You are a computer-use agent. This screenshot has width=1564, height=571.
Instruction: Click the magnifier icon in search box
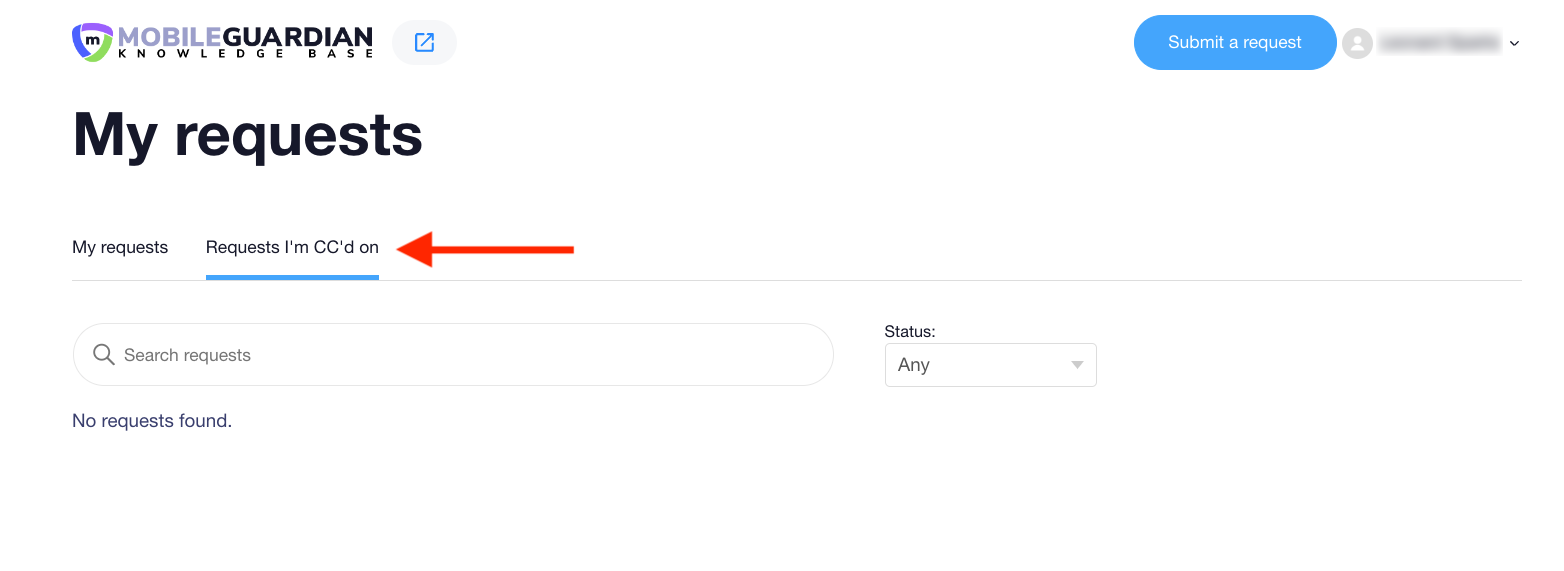(x=103, y=355)
